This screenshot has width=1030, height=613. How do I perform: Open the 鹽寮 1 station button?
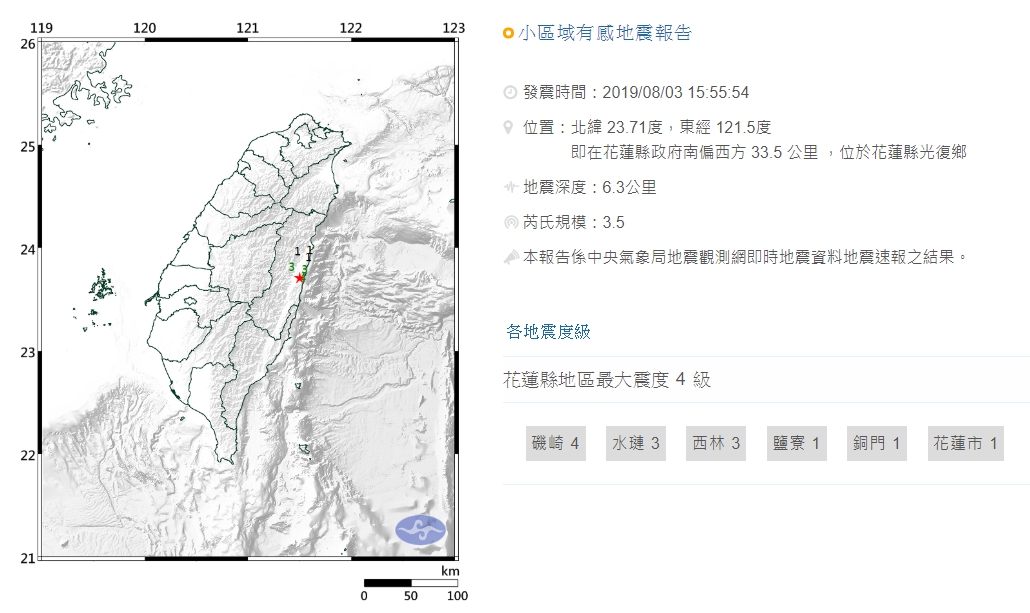797,443
